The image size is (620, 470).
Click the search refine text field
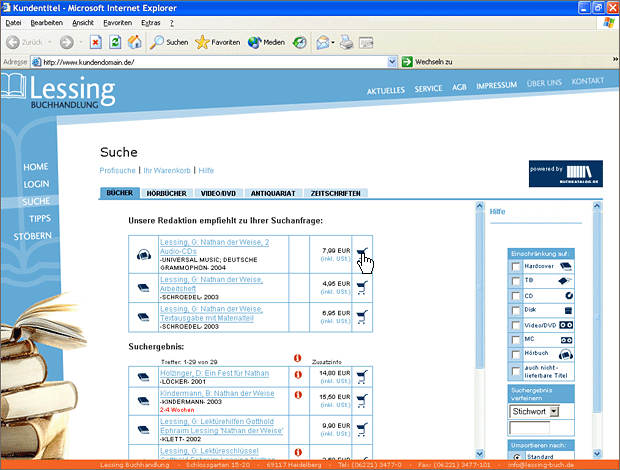pos(529,428)
